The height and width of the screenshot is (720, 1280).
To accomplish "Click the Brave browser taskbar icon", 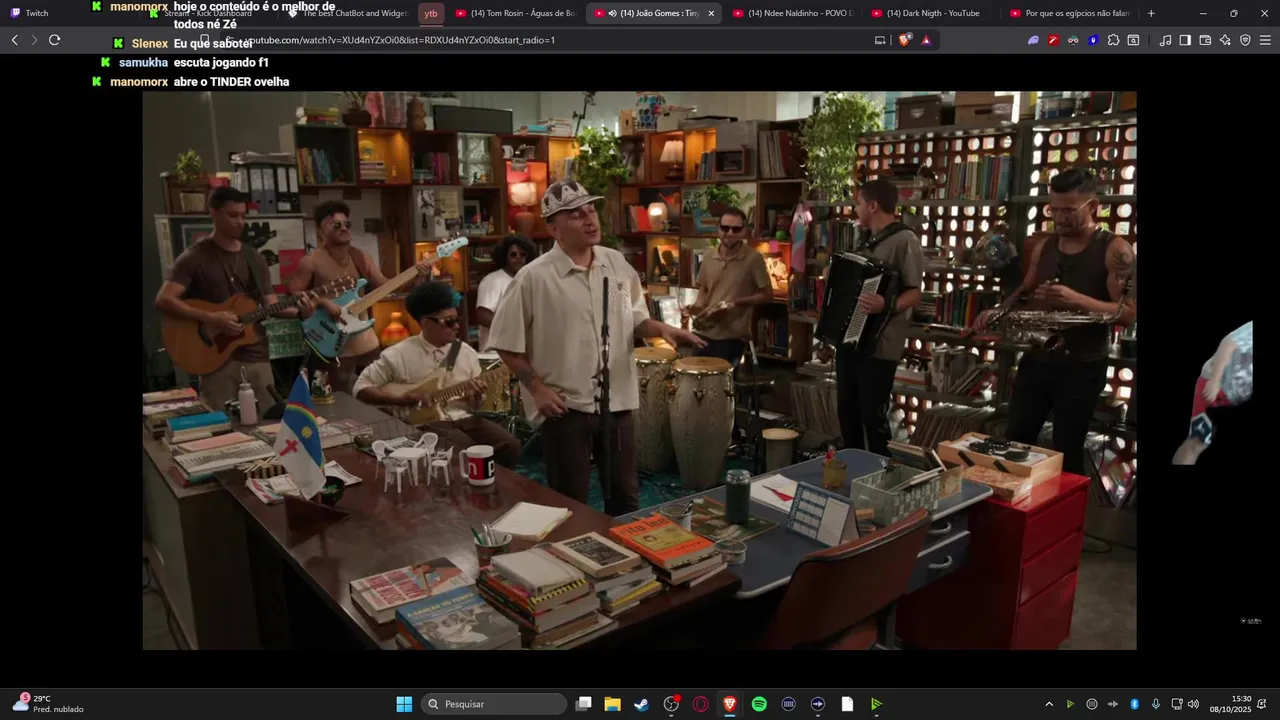I will click(730, 704).
